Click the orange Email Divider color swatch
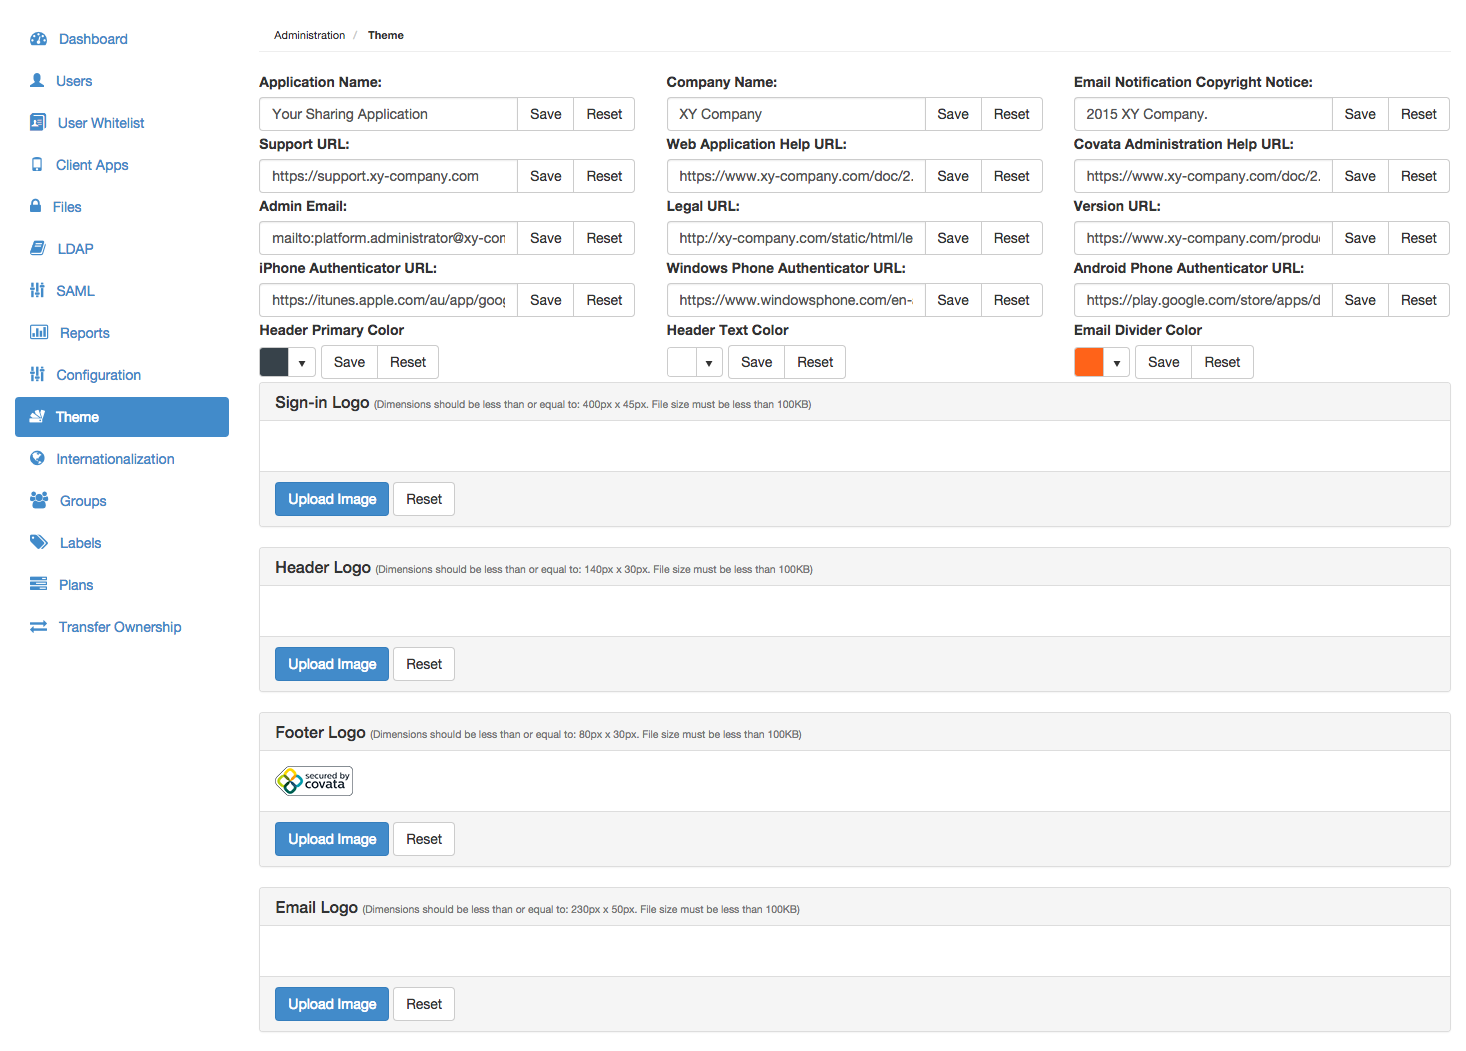Viewport: 1466px width, 1051px height. pyautogui.click(x=1089, y=362)
